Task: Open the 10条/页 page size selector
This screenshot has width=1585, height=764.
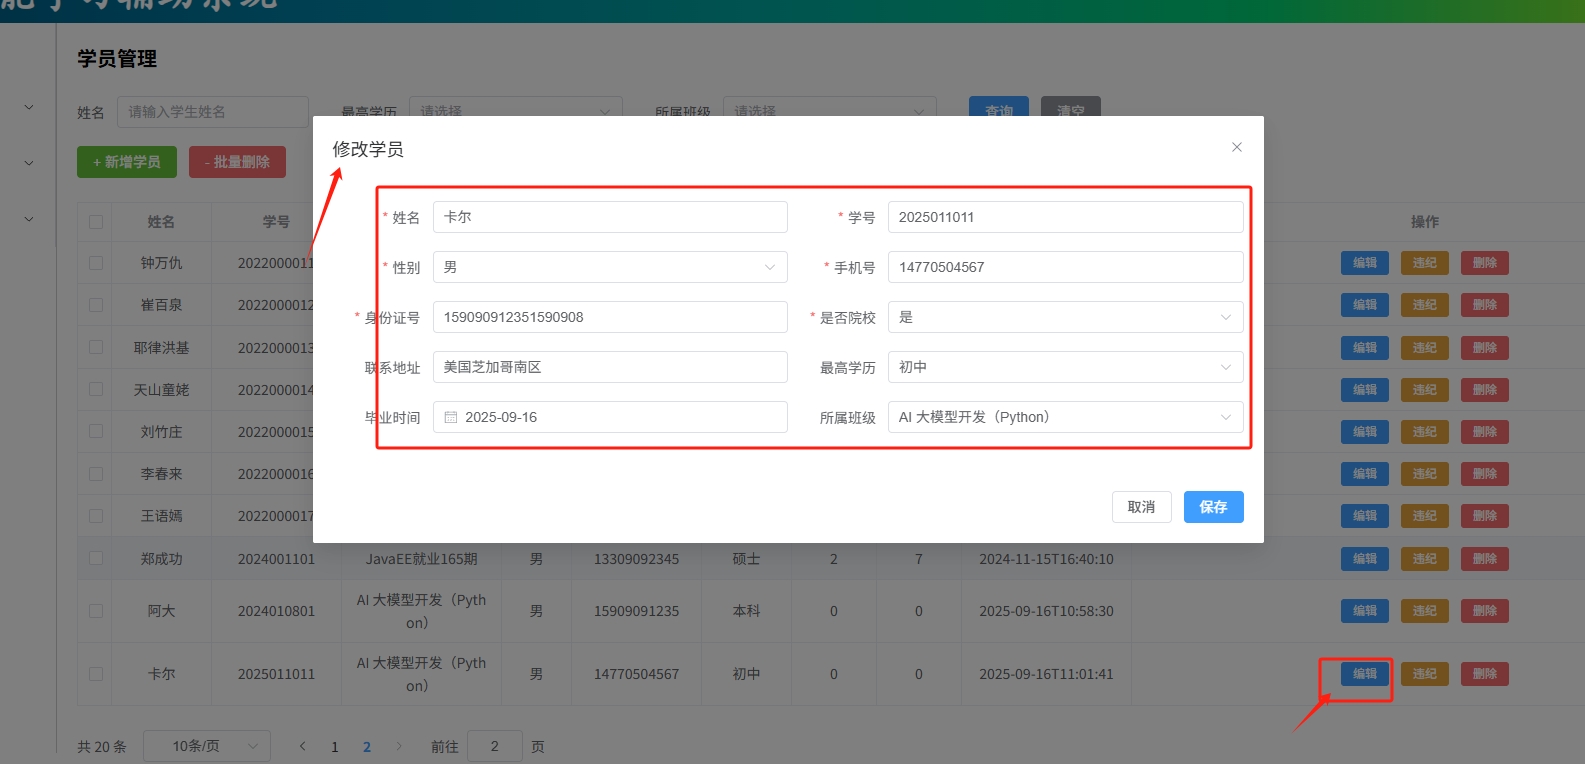Action: (207, 746)
